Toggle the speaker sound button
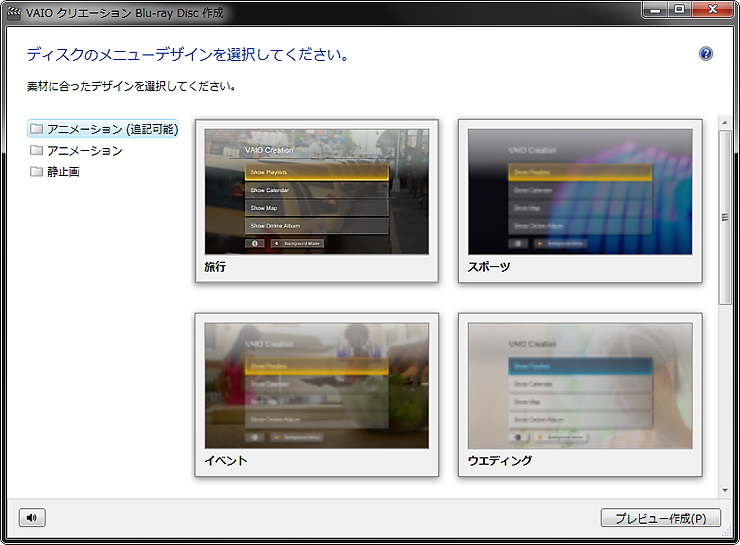 (x=32, y=517)
